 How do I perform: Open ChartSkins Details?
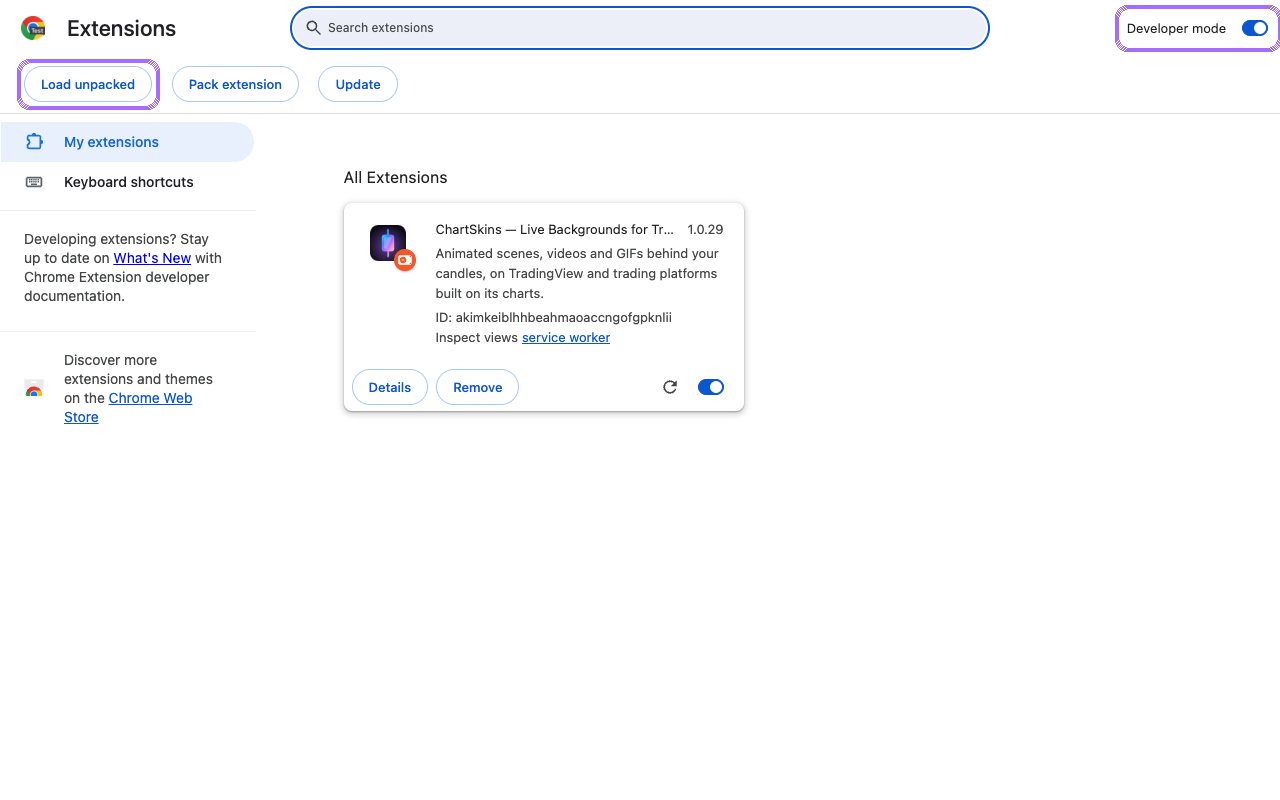[x=390, y=387]
